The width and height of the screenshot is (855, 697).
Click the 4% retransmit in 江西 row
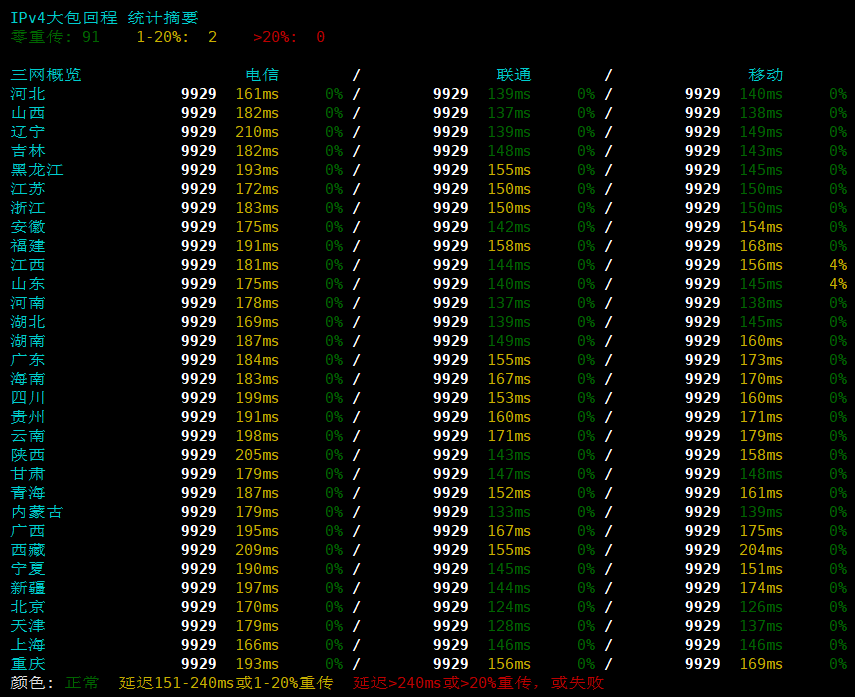(838, 265)
